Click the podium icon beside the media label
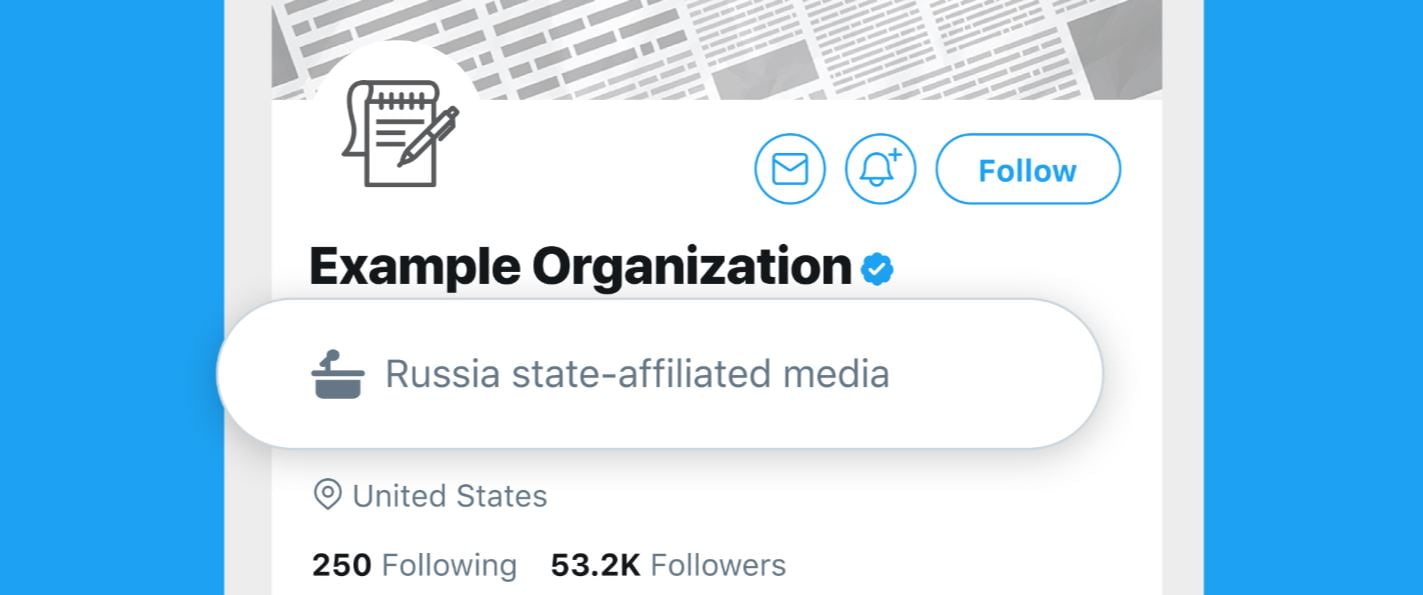The height and width of the screenshot is (595, 1423). point(337,375)
